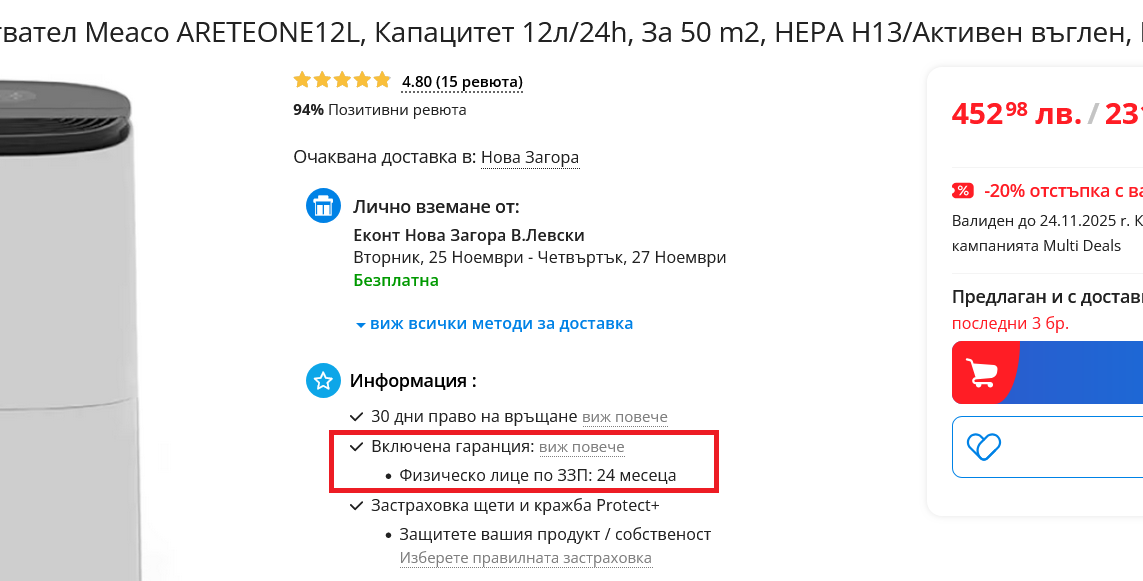Change the delivery city Нова Загора
The width and height of the screenshot is (1143, 581).
pos(530,158)
